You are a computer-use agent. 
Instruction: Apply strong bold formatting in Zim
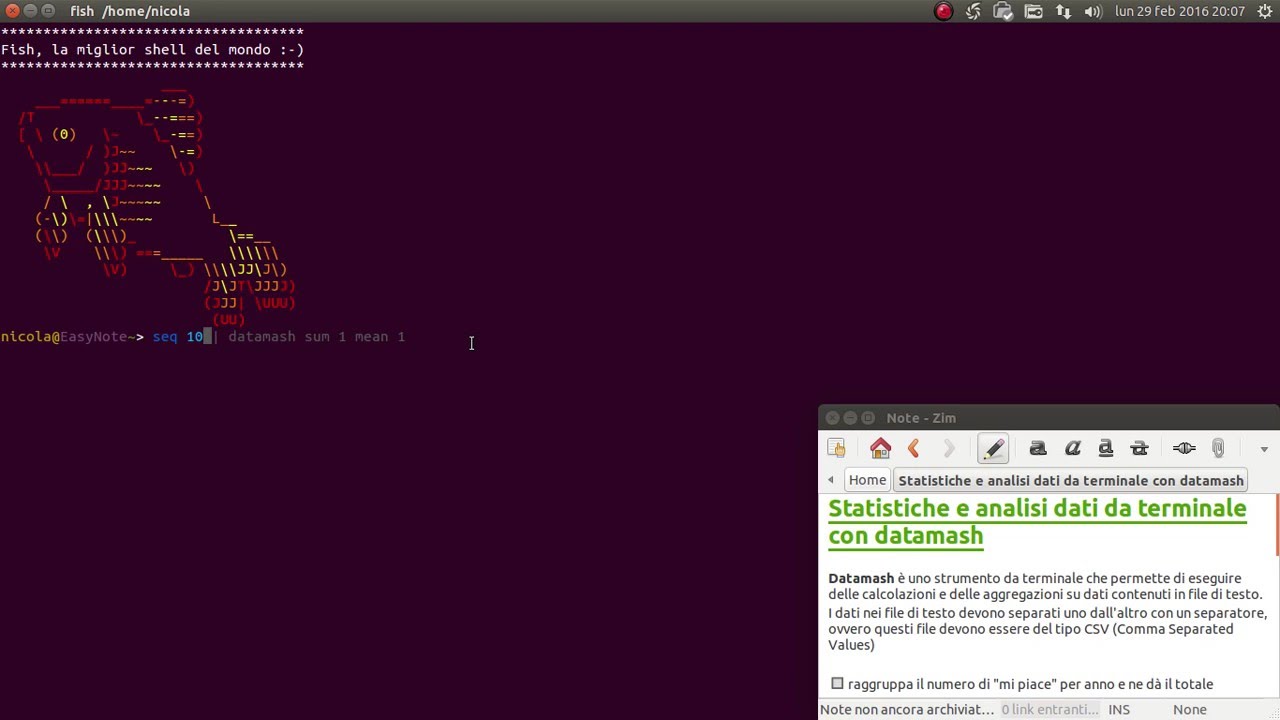pyautogui.click(x=1038, y=448)
